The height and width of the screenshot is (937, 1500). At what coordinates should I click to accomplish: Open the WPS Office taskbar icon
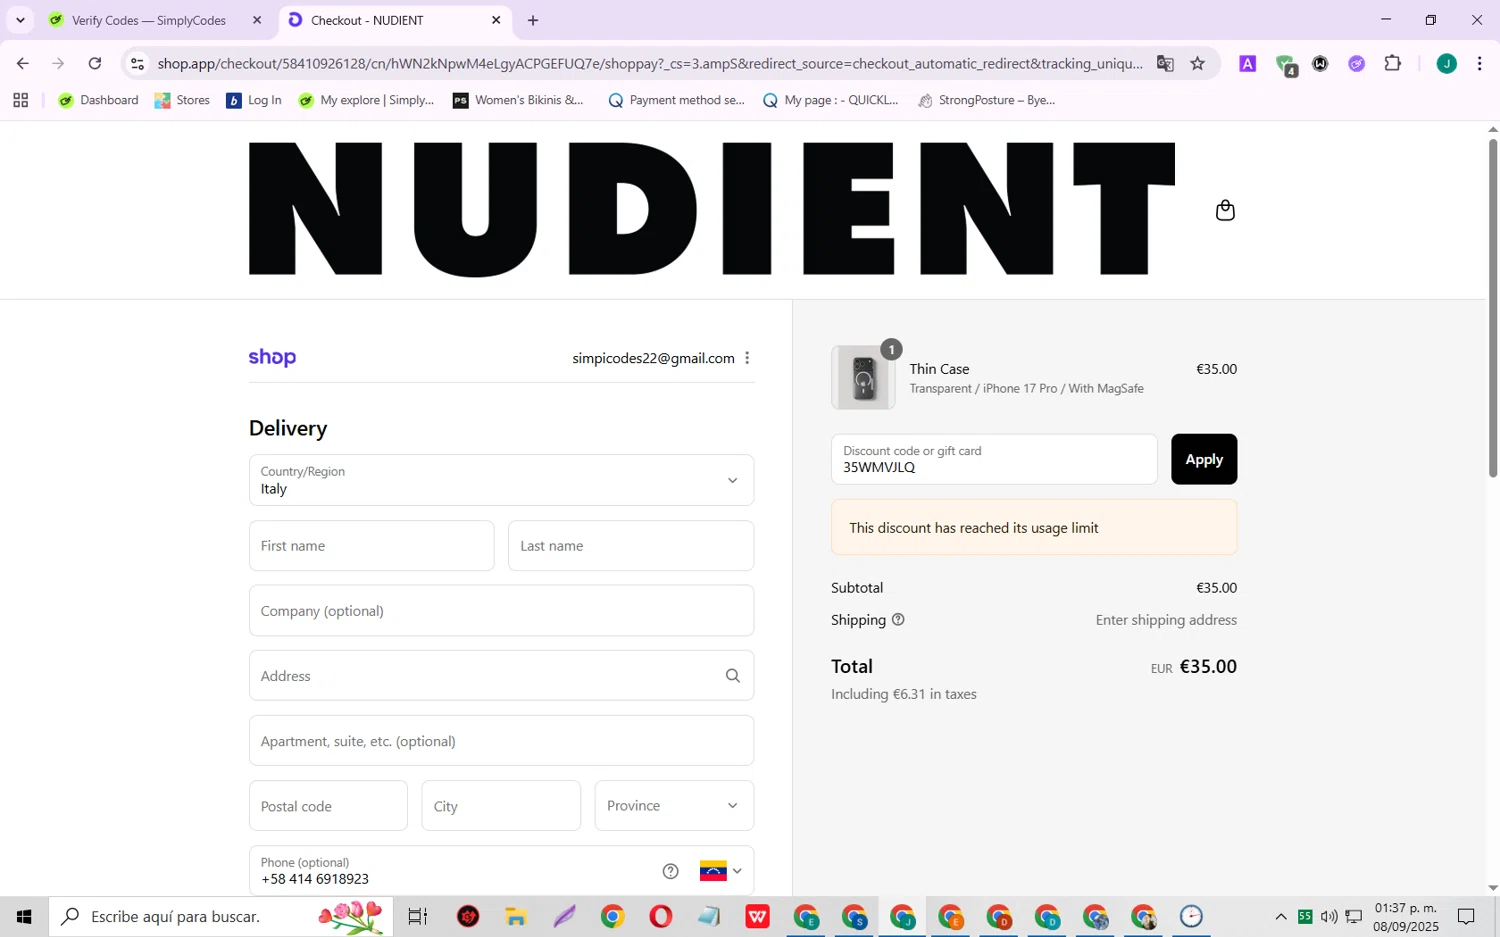[x=758, y=916]
